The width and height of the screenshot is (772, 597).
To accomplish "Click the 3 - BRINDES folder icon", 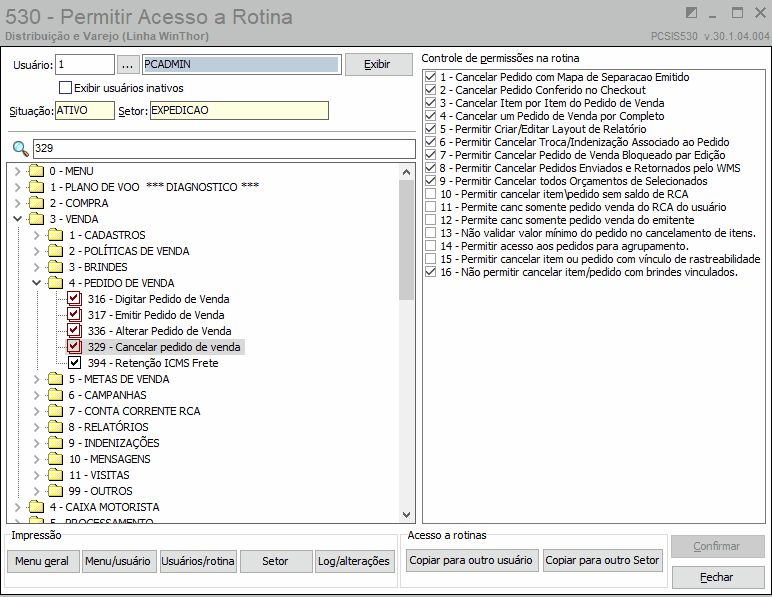I will click(x=55, y=267).
